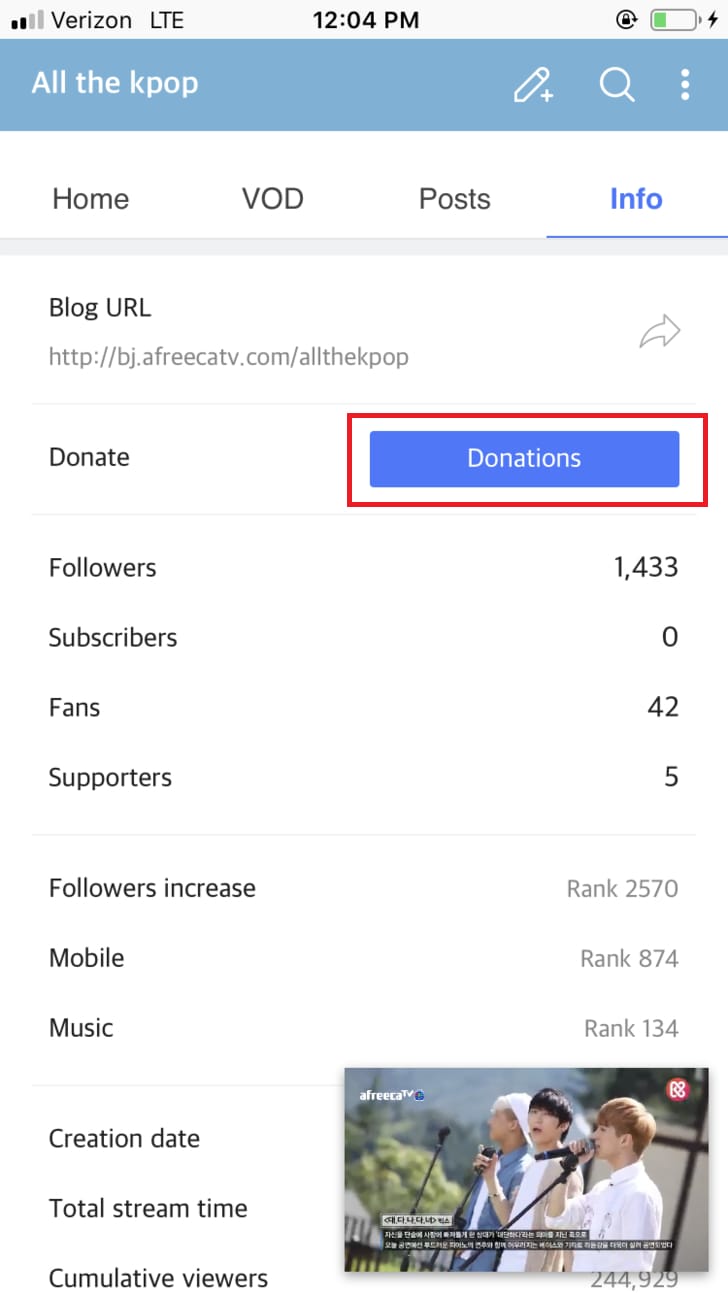Click the blue Donations button
The height and width of the screenshot is (1295, 728).
click(524, 459)
